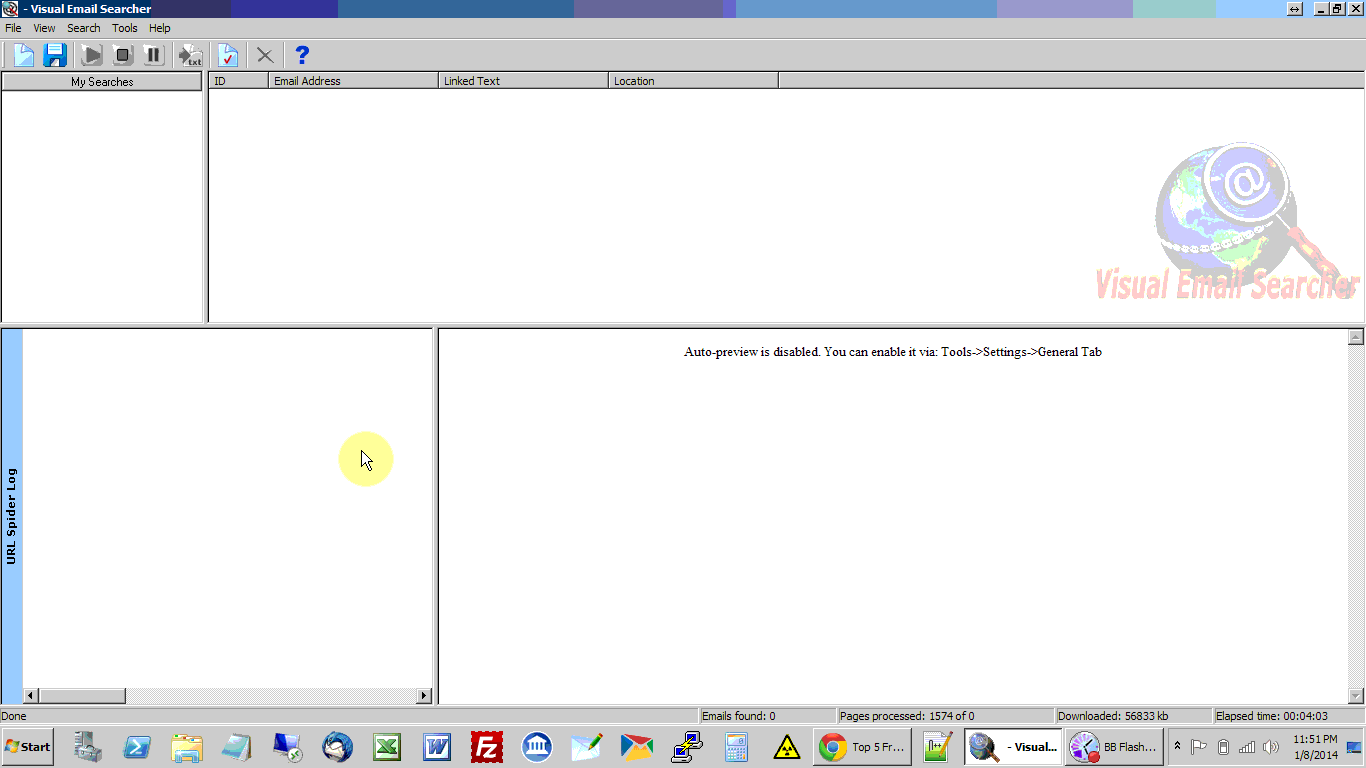
Task: Open Server Manager from the taskbar
Action: point(88,747)
